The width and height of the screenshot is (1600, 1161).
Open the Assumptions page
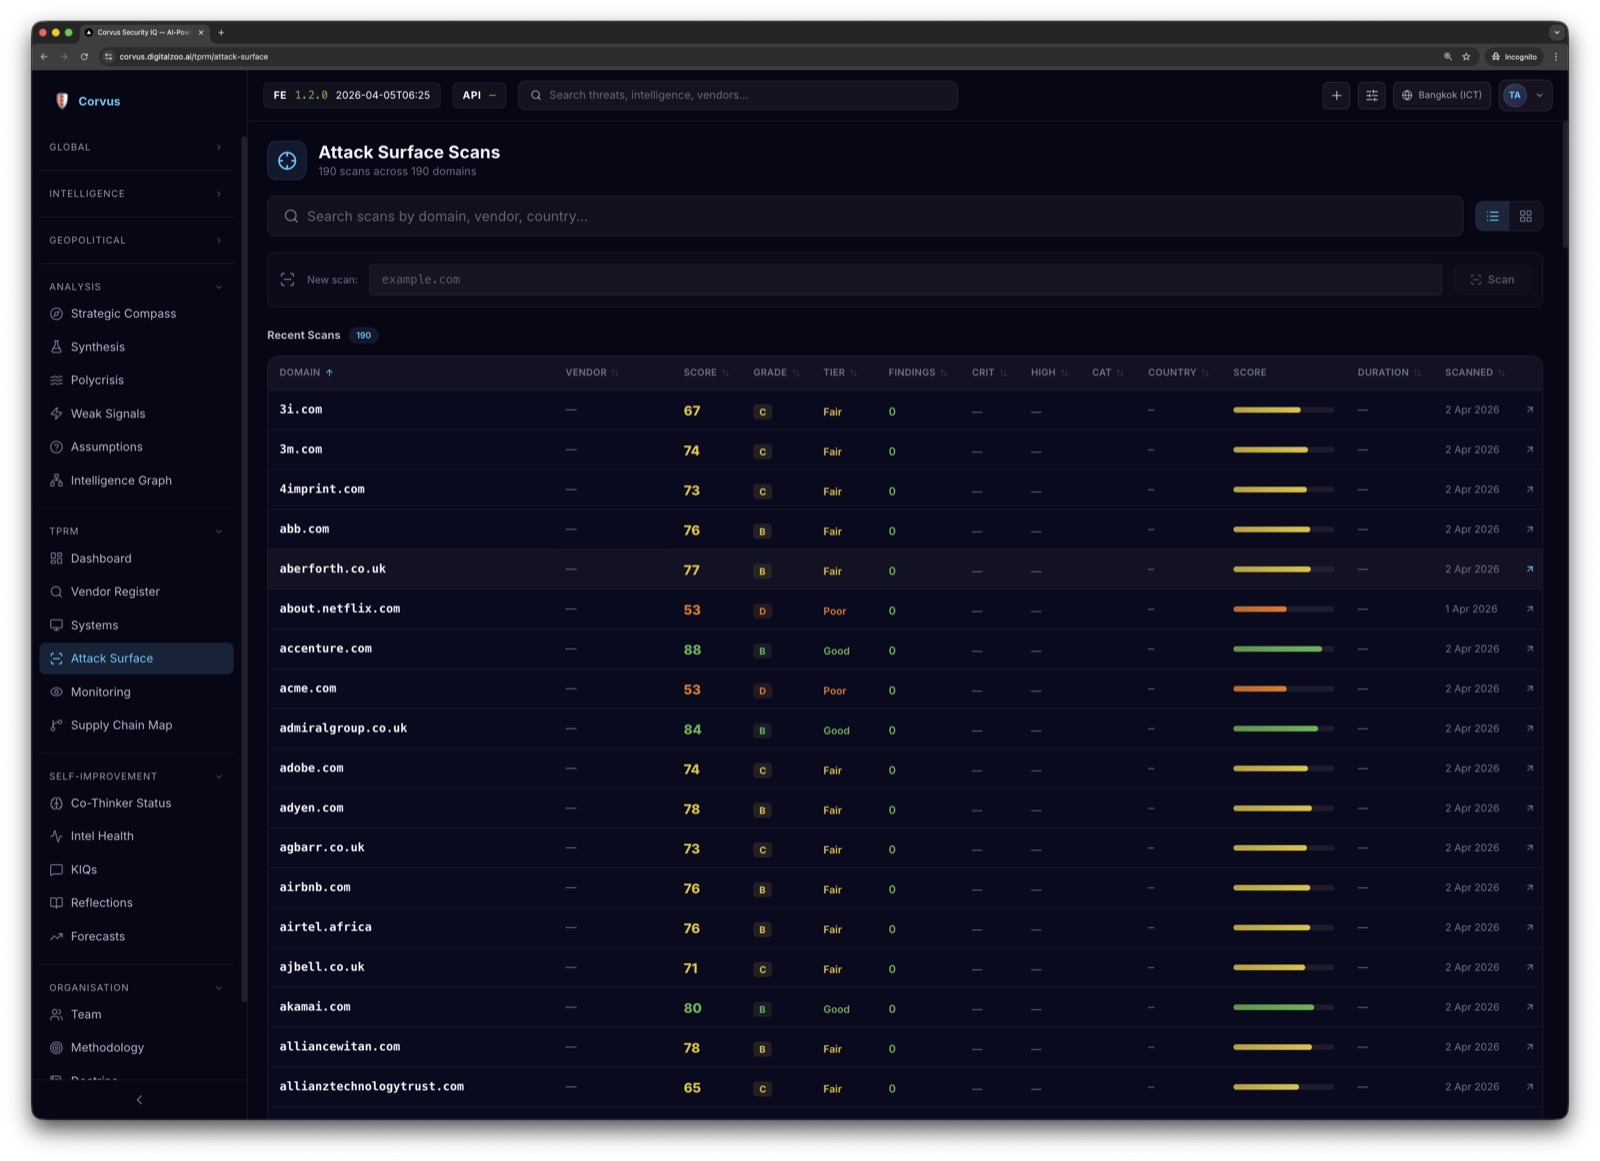tap(106, 447)
